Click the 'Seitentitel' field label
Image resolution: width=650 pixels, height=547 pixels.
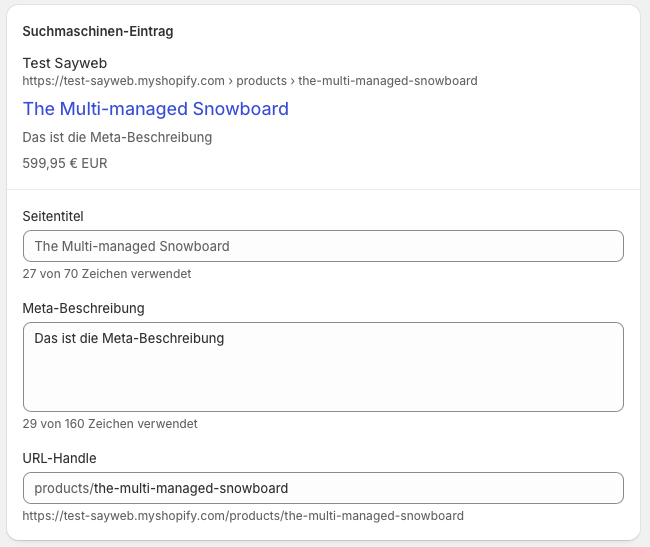point(55,216)
